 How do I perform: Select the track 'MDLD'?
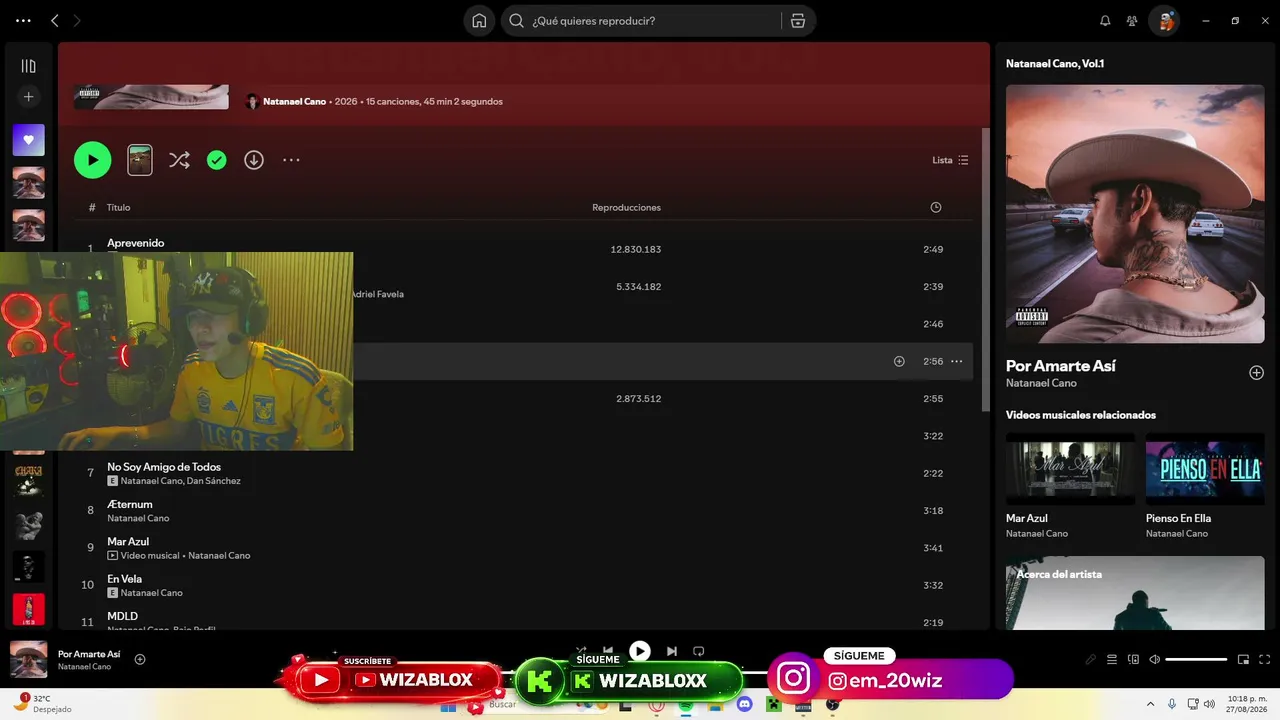[123, 616]
